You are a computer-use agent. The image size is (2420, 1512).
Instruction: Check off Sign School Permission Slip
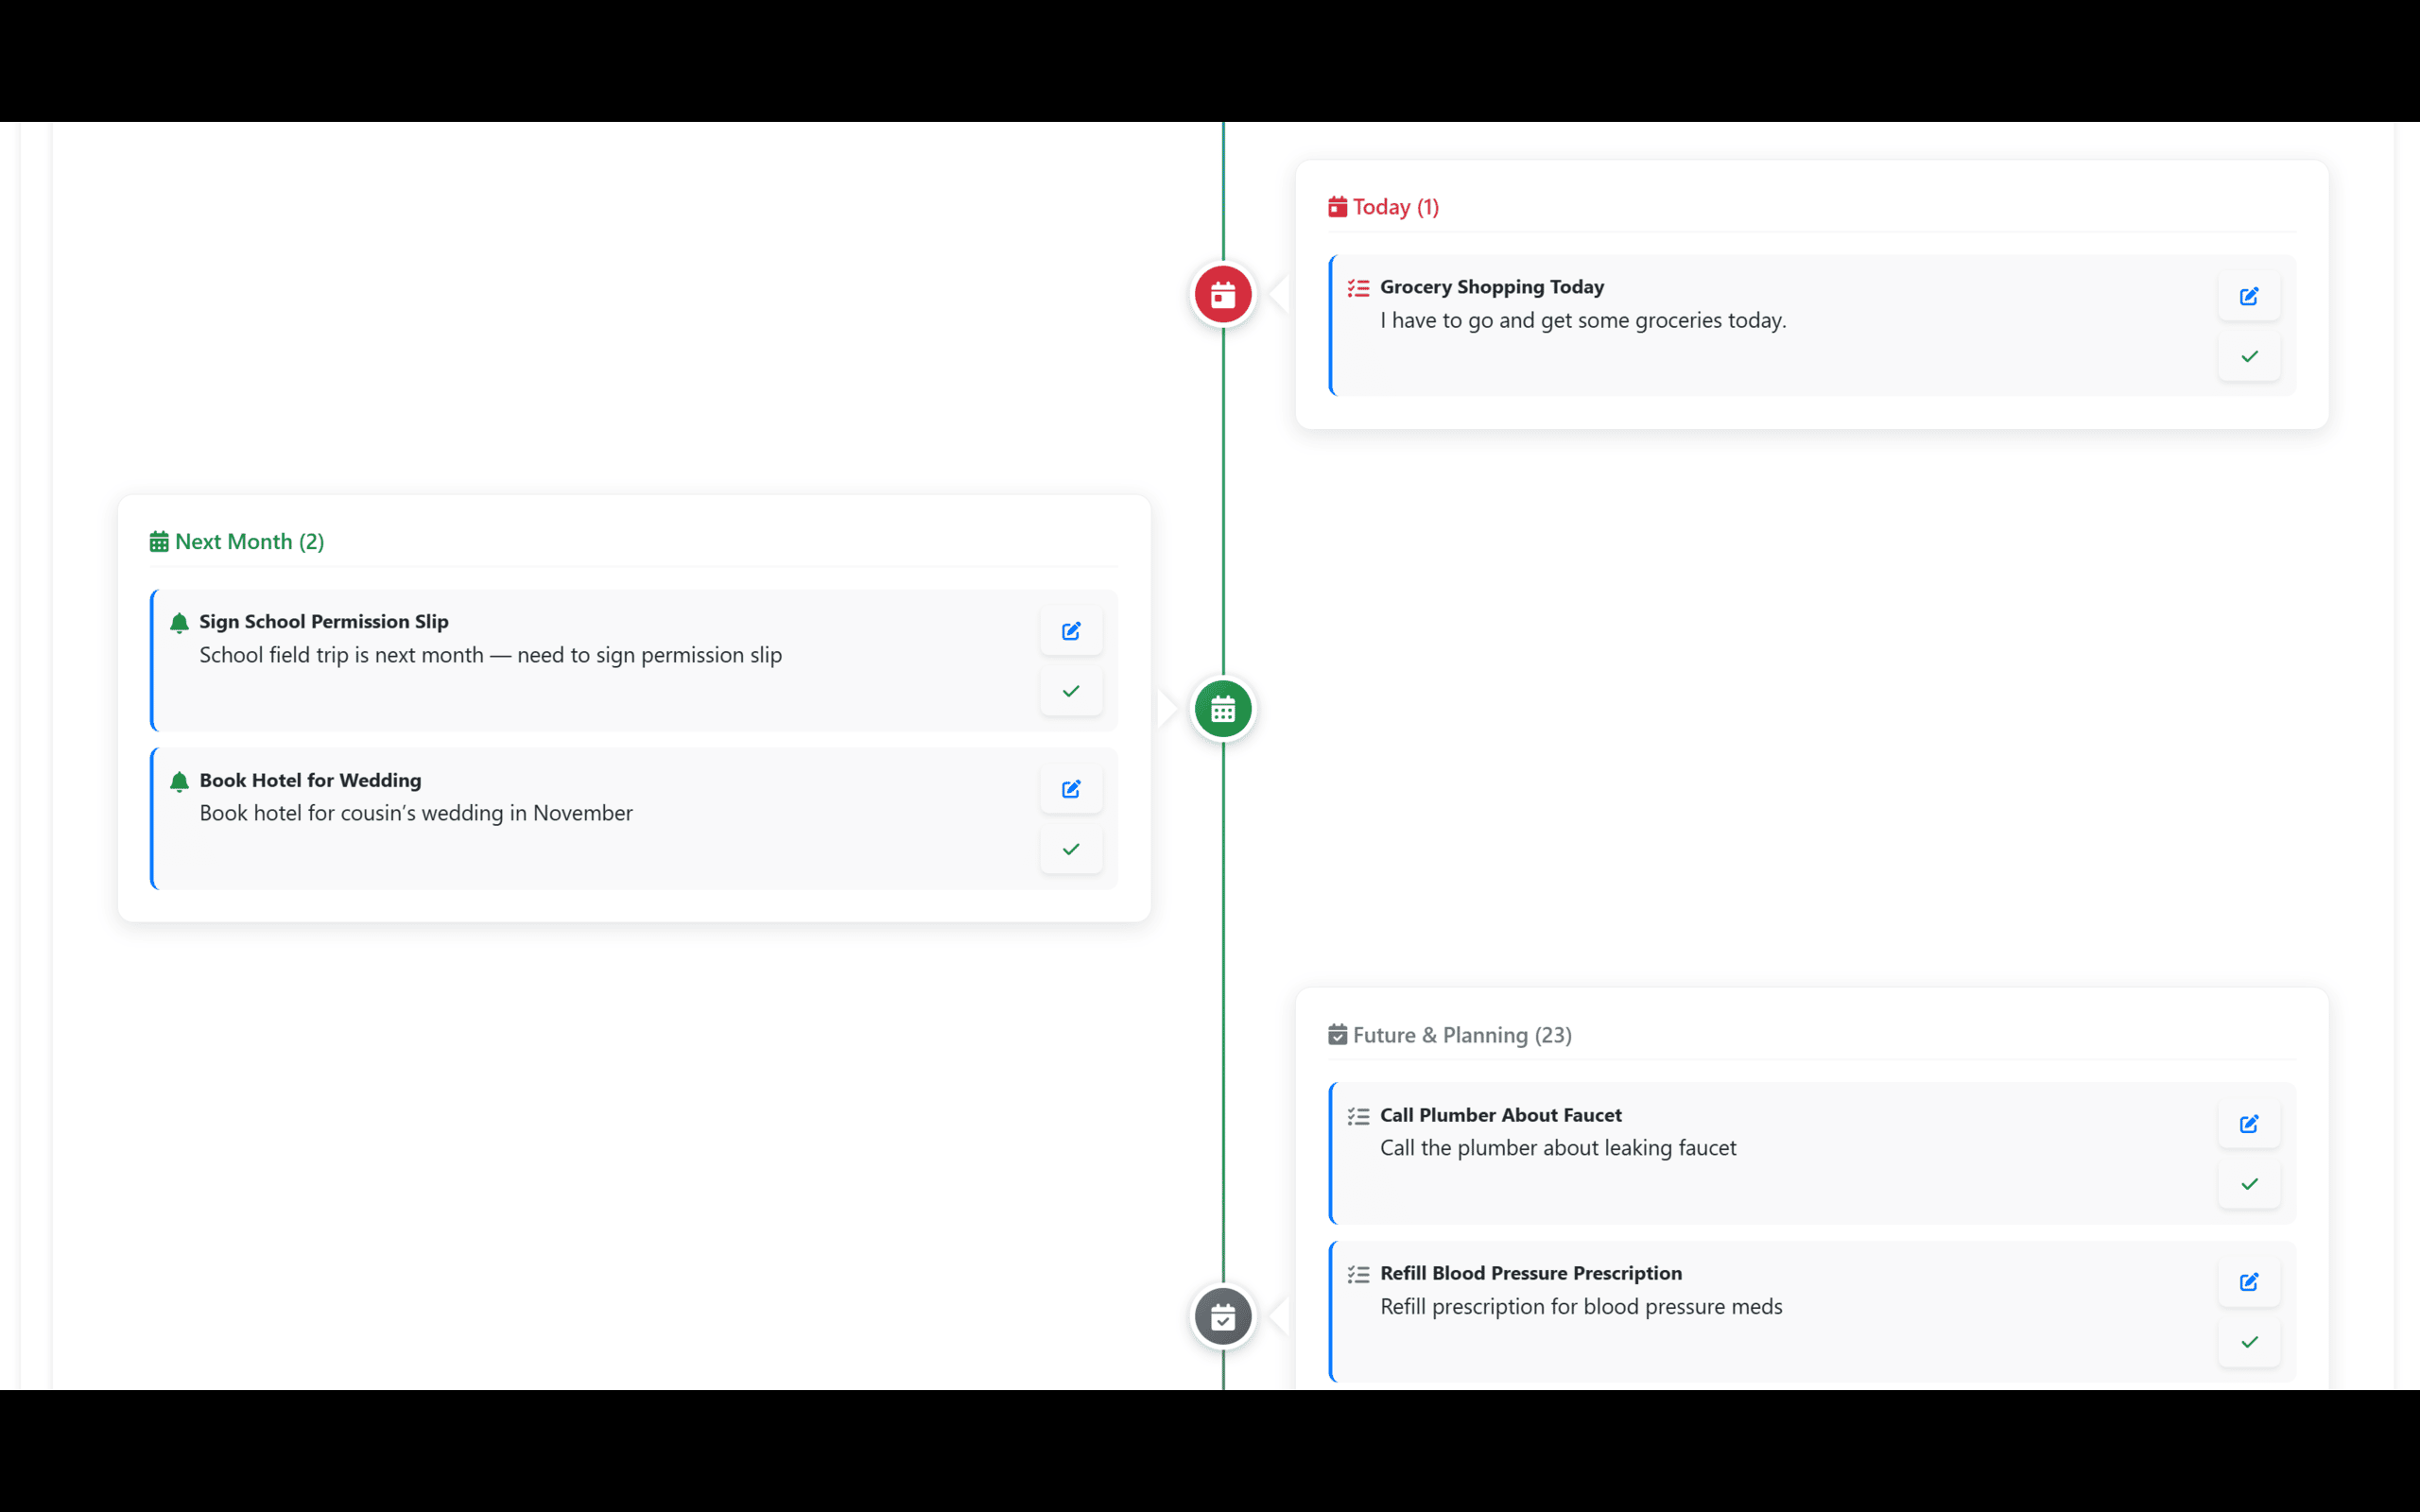point(1071,691)
